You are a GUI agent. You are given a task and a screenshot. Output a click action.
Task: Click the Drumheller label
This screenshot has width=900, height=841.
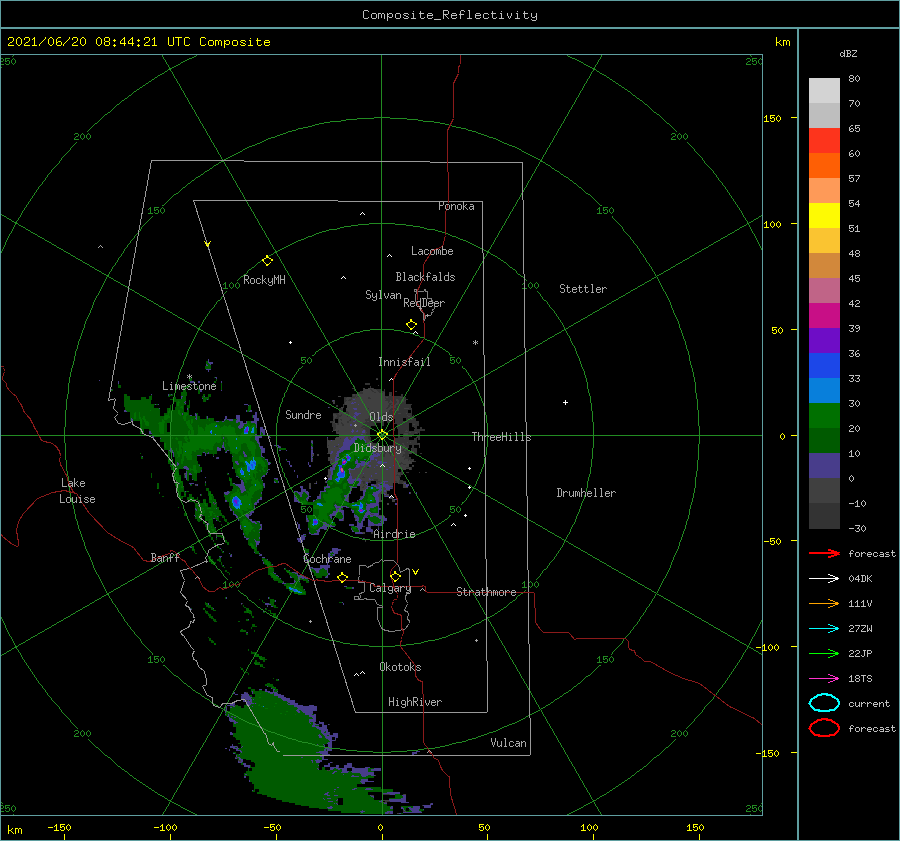pyautogui.click(x=586, y=493)
